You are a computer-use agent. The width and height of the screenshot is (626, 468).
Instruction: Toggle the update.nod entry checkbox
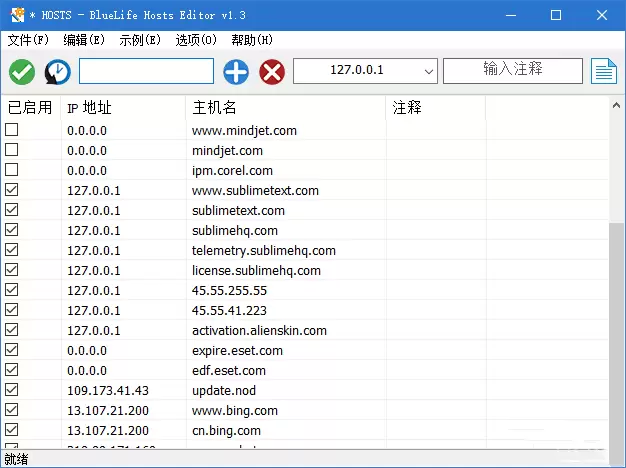point(12,390)
